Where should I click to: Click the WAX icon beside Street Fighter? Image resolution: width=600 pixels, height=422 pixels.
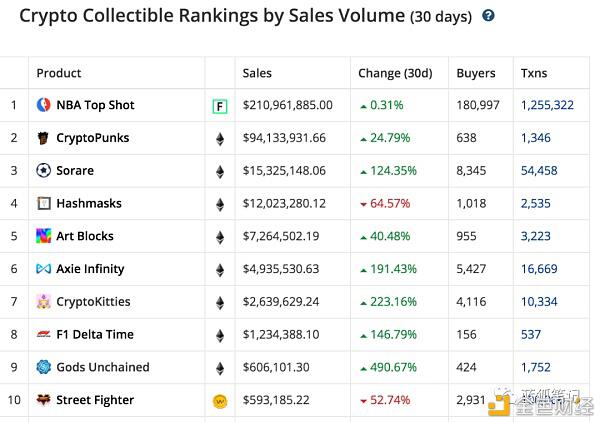(220, 401)
